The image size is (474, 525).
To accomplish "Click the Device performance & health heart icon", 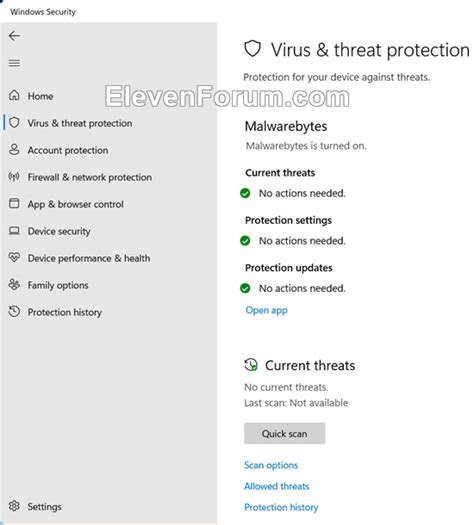I will 14,257.
